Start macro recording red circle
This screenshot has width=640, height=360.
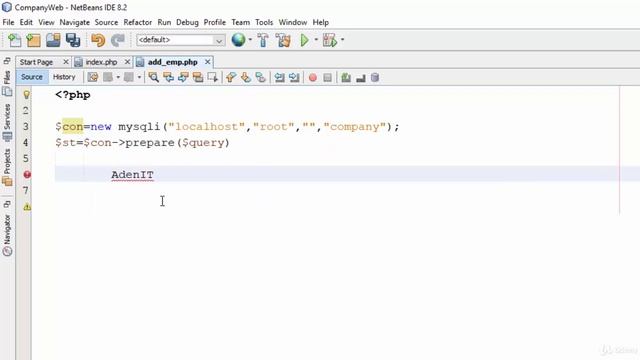313,78
